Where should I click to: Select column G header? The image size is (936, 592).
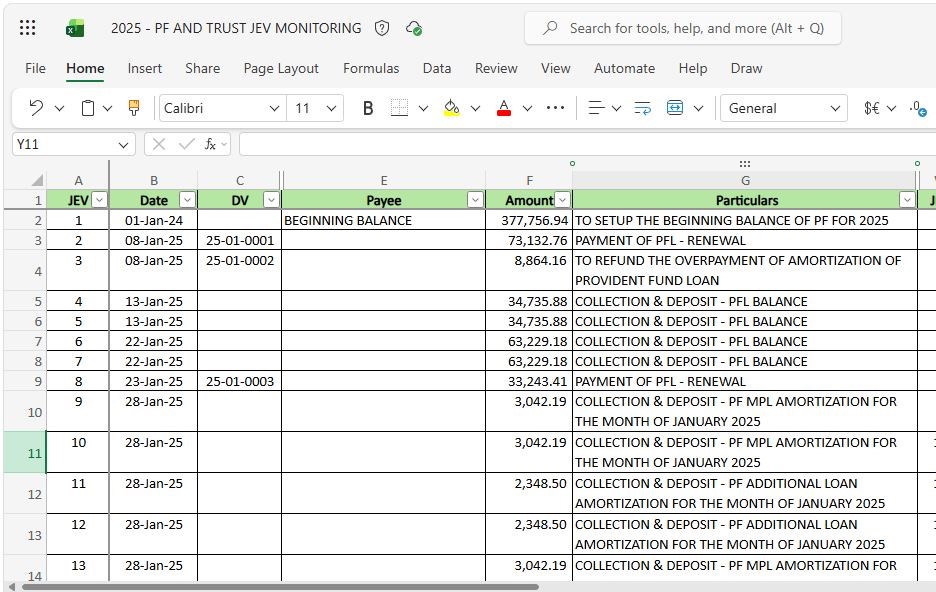tap(745, 180)
